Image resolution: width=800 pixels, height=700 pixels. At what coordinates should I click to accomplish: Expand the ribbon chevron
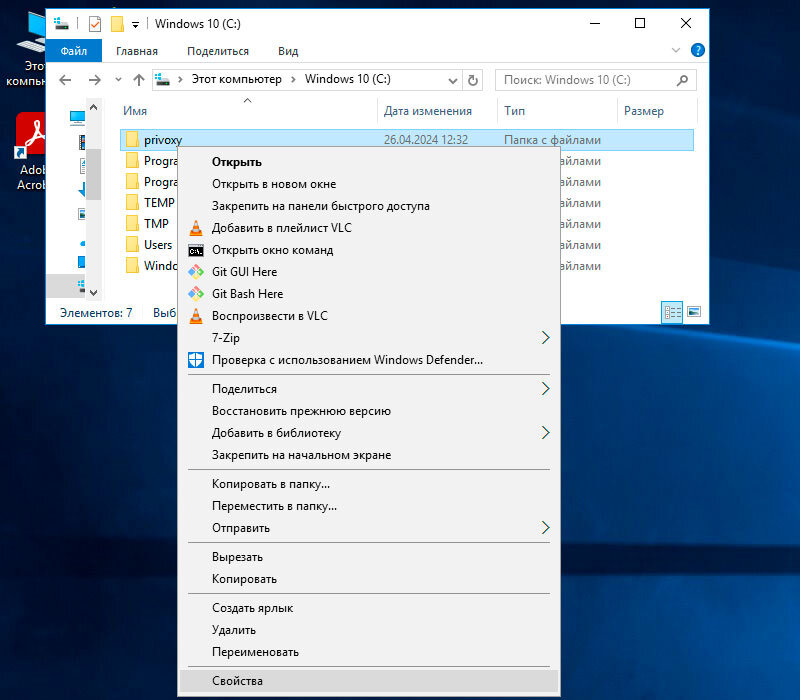pos(676,50)
